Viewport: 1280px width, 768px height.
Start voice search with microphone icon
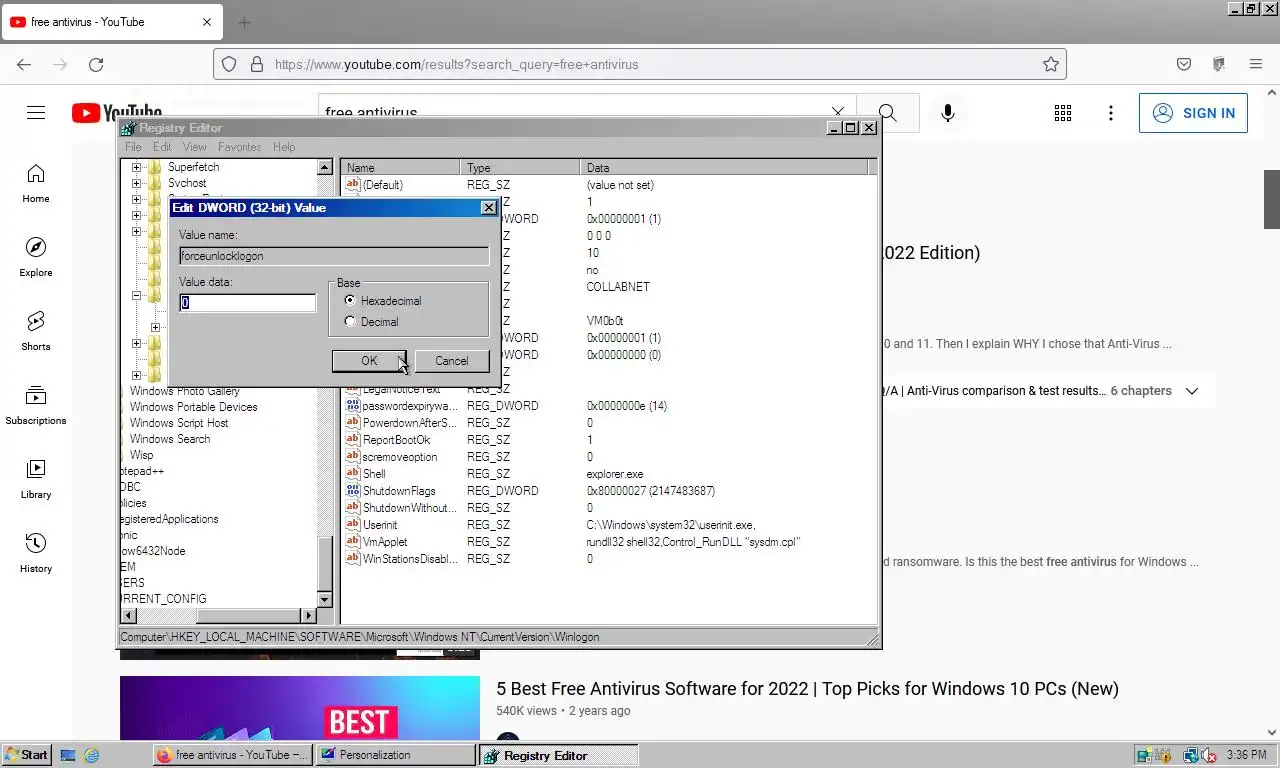coord(948,113)
